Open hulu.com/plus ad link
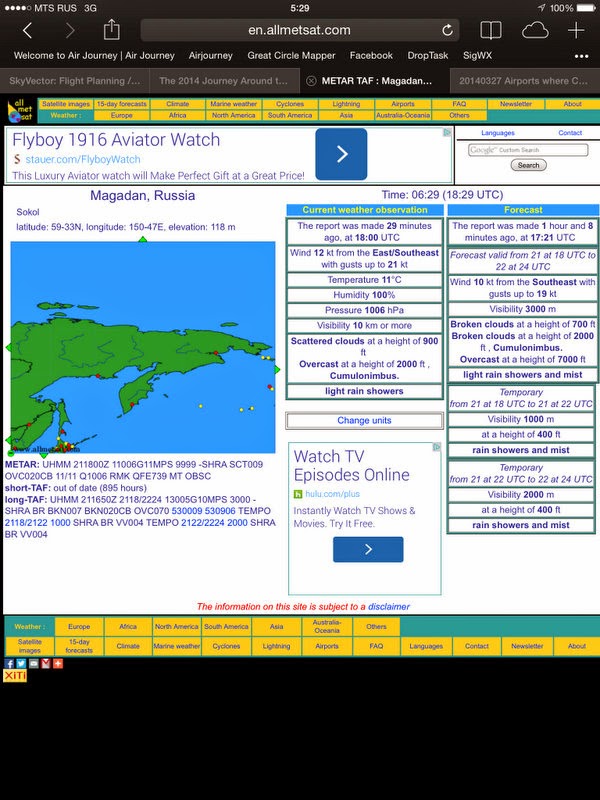Image resolution: width=600 pixels, height=800 pixels. pos(332,494)
